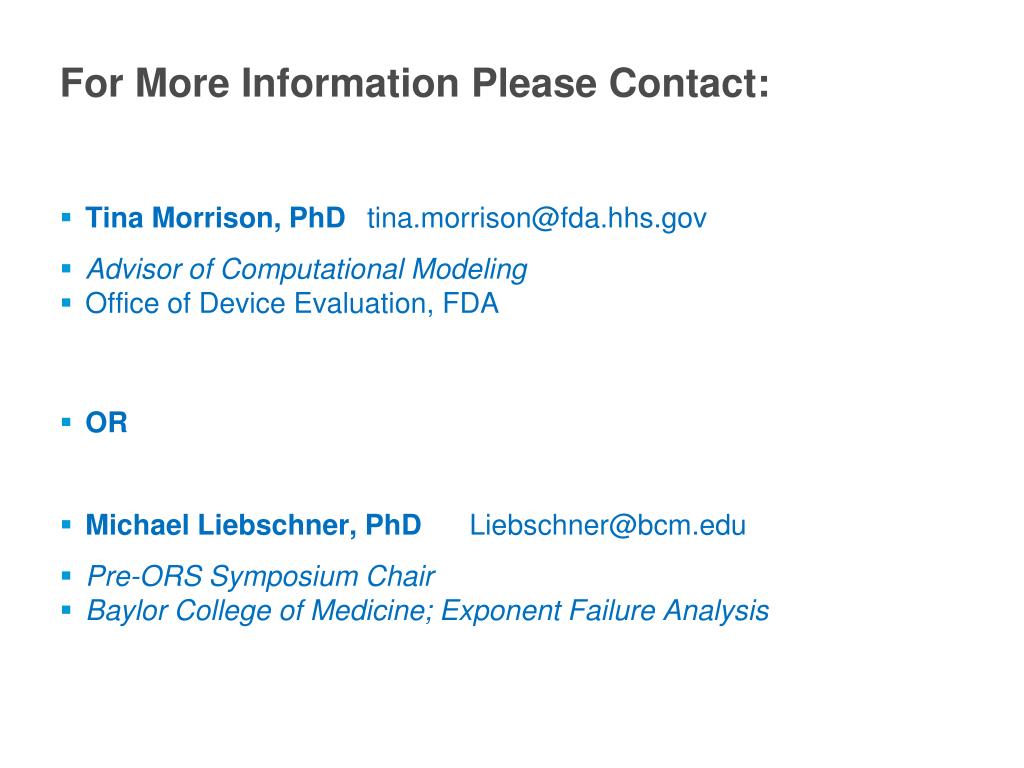Click the Liebschner@bcm.edu email address
Screen dimensions: 1024x768
click(x=607, y=525)
